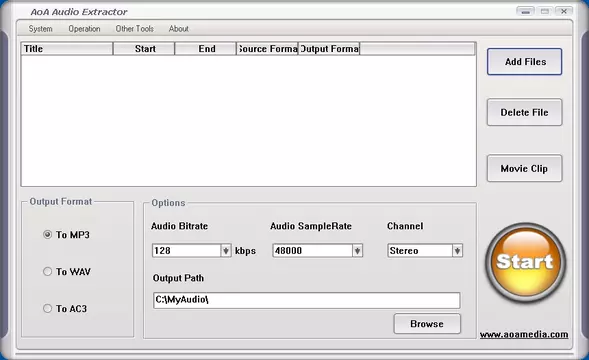Click the Stereo channel value

tap(420, 251)
